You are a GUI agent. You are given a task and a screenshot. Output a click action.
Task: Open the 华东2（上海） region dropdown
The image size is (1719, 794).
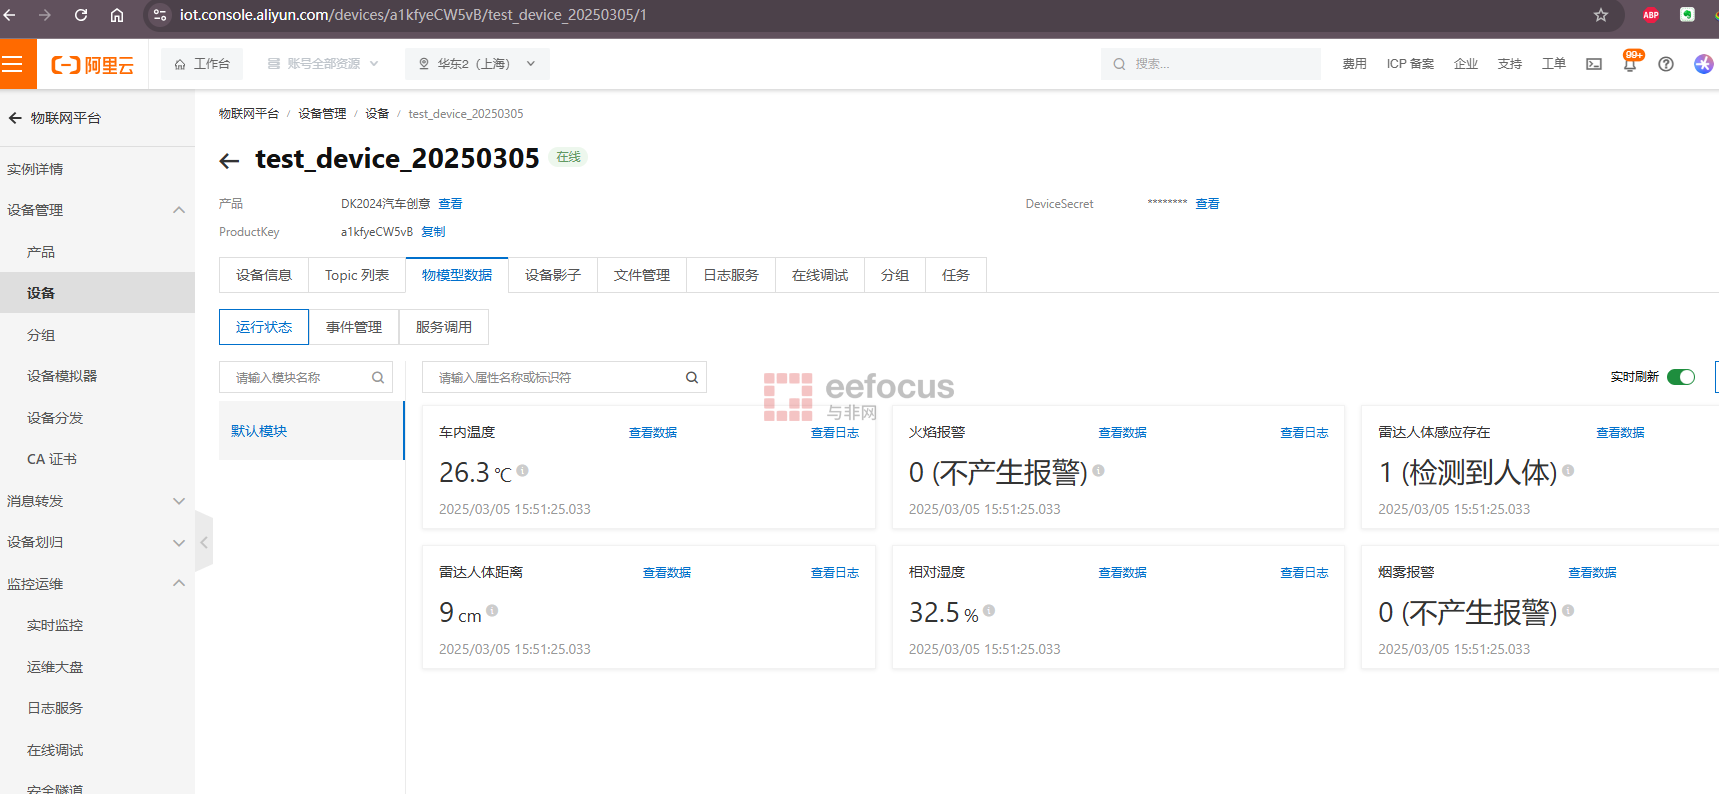[477, 64]
